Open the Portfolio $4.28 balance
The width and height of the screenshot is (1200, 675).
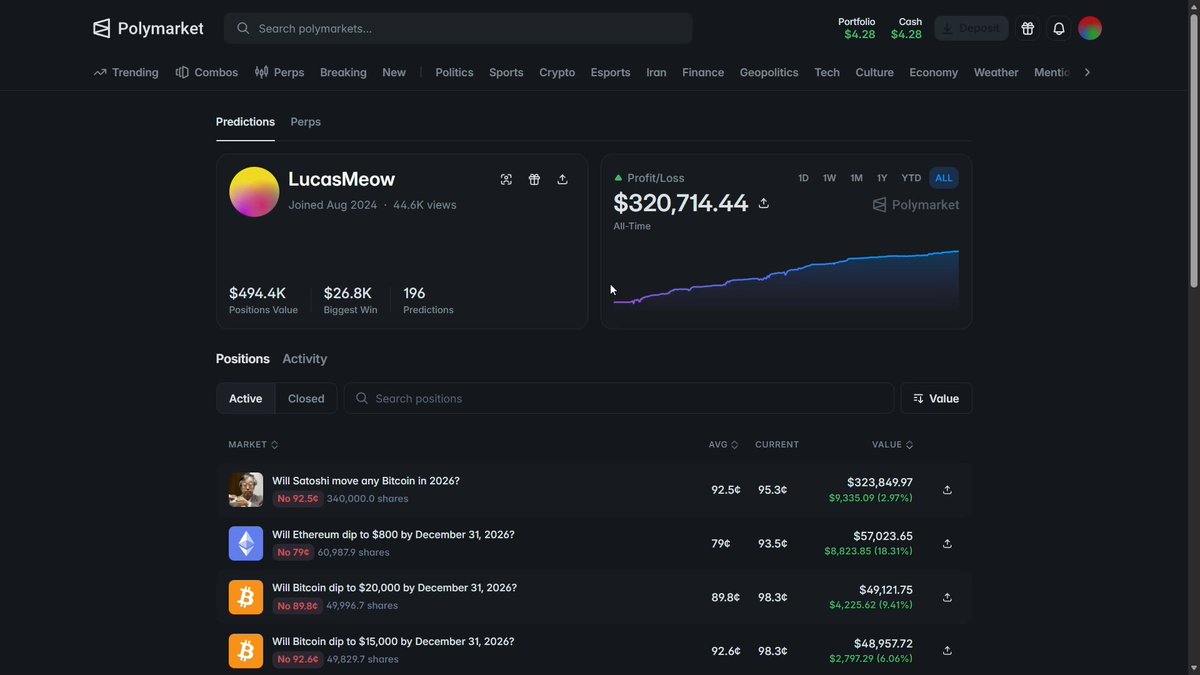(x=858, y=28)
